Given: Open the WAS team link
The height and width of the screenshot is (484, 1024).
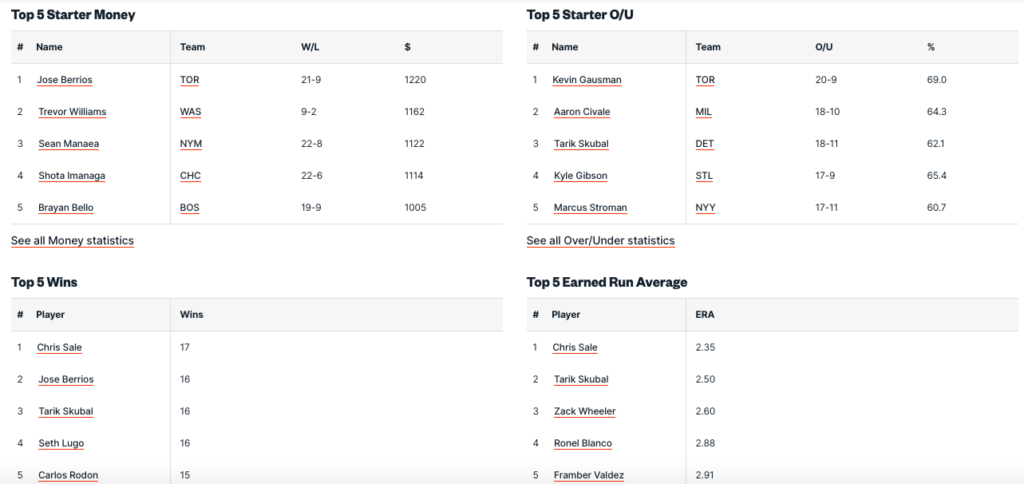Looking at the screenshot, I should [190, 112].
